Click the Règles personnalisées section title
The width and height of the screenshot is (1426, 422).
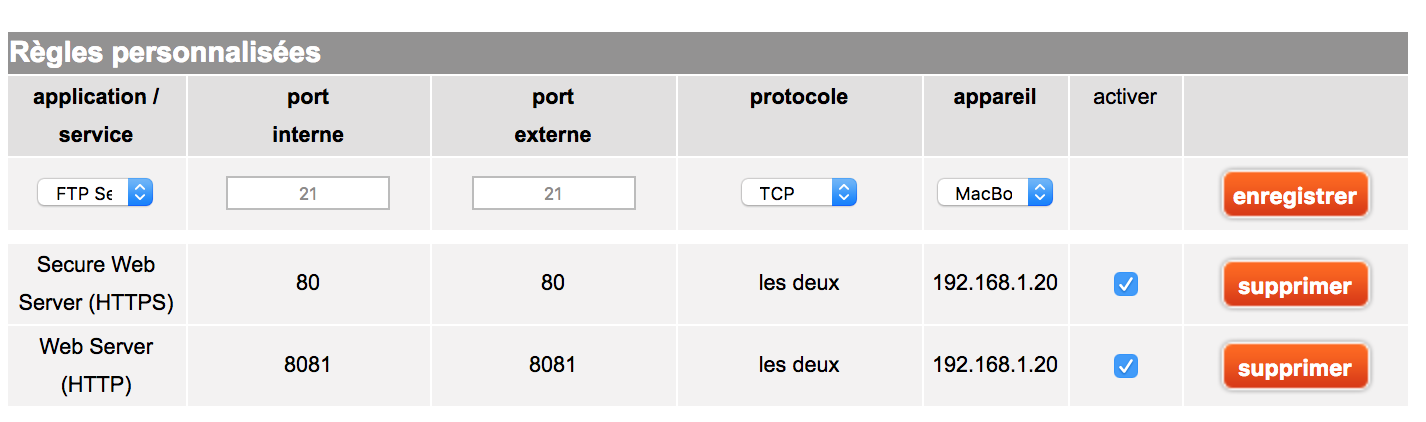pyautogui.click(x=166, y=53)
